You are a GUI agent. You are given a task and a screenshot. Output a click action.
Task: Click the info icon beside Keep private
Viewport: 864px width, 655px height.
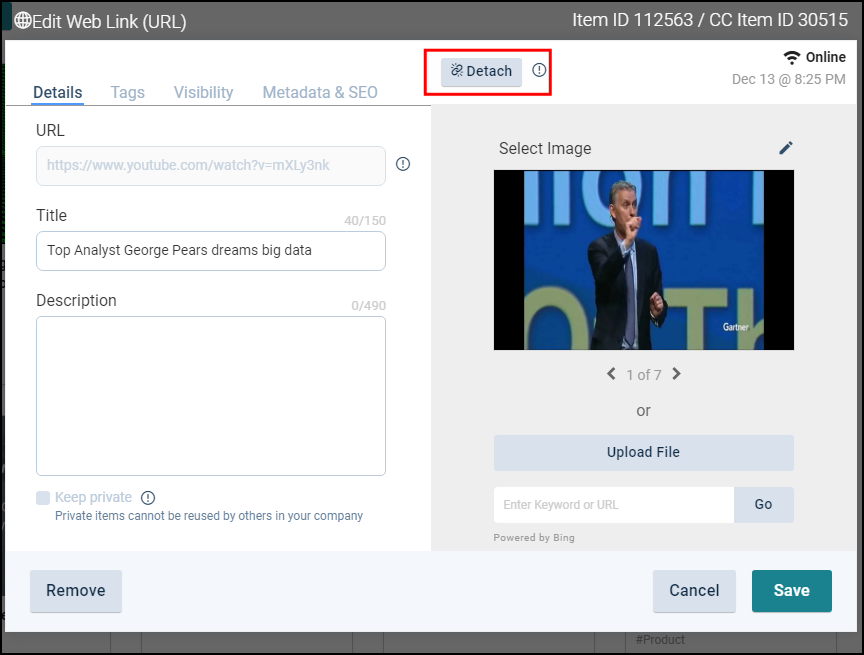(148, 498)
